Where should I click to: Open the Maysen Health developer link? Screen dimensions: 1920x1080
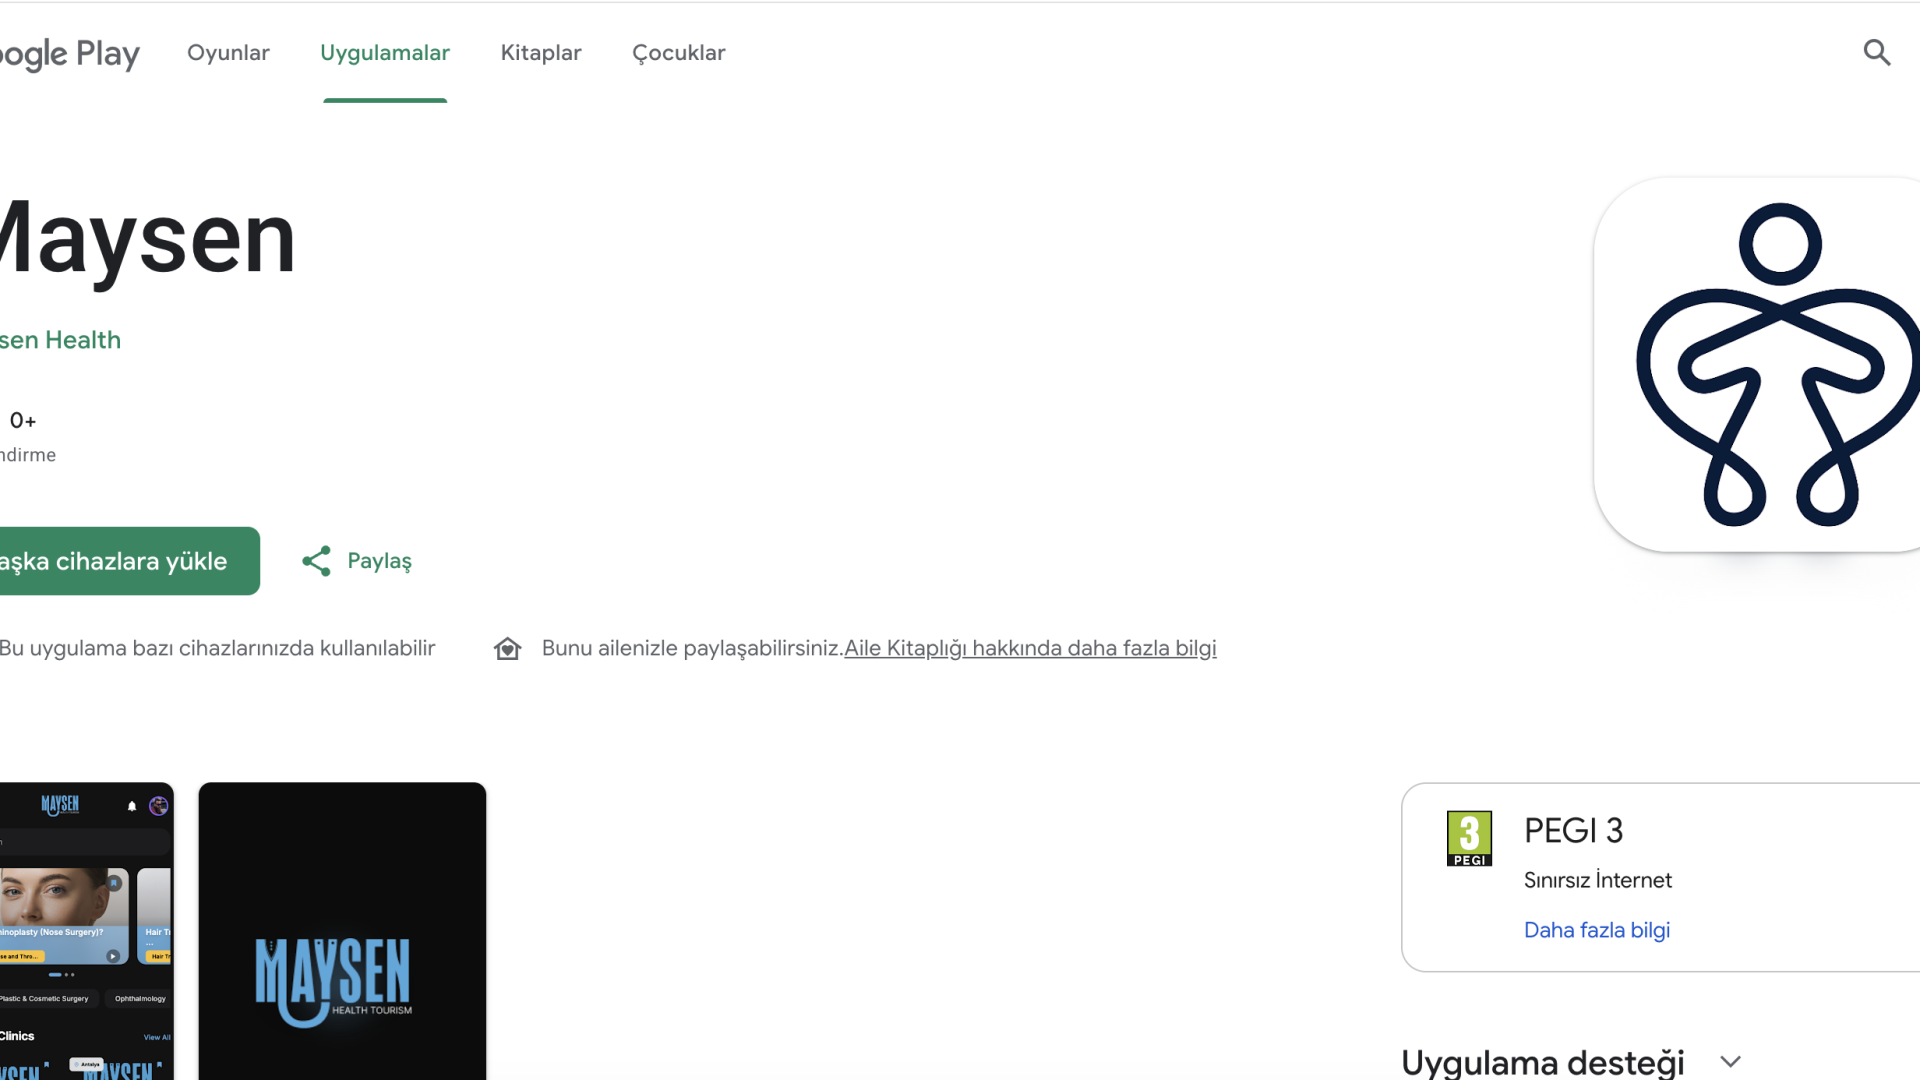60,340
